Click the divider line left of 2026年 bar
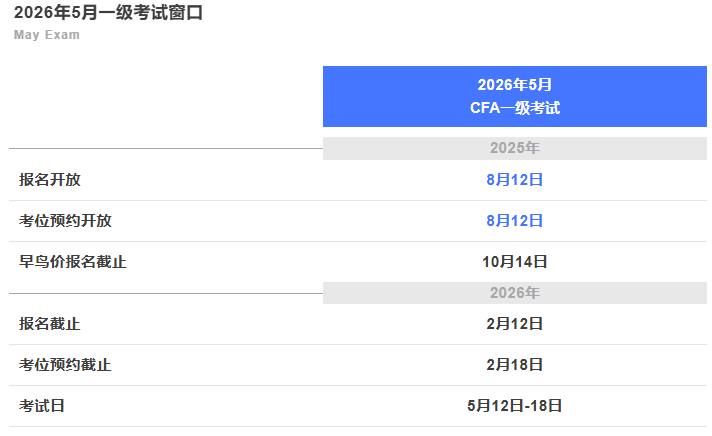The height and width of the screenshot is (436, 712). (x=165, y=294)
